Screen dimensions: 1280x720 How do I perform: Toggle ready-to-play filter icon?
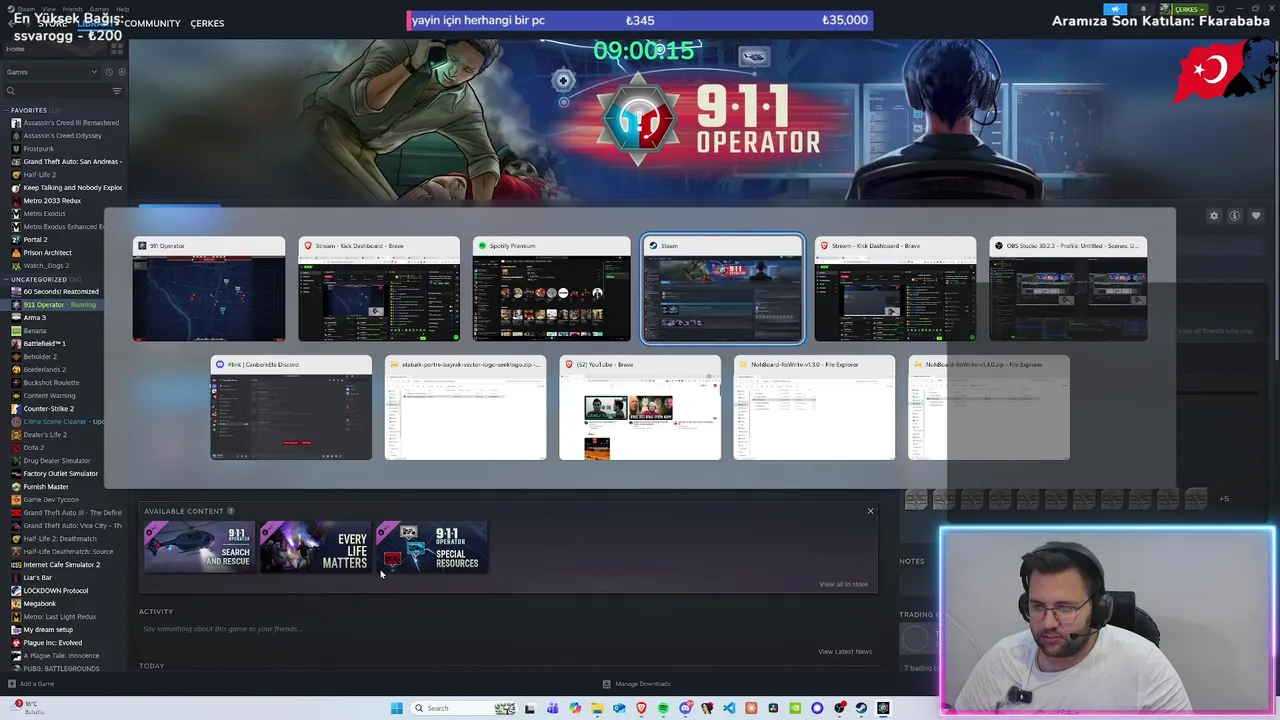[x=121, y=72]
